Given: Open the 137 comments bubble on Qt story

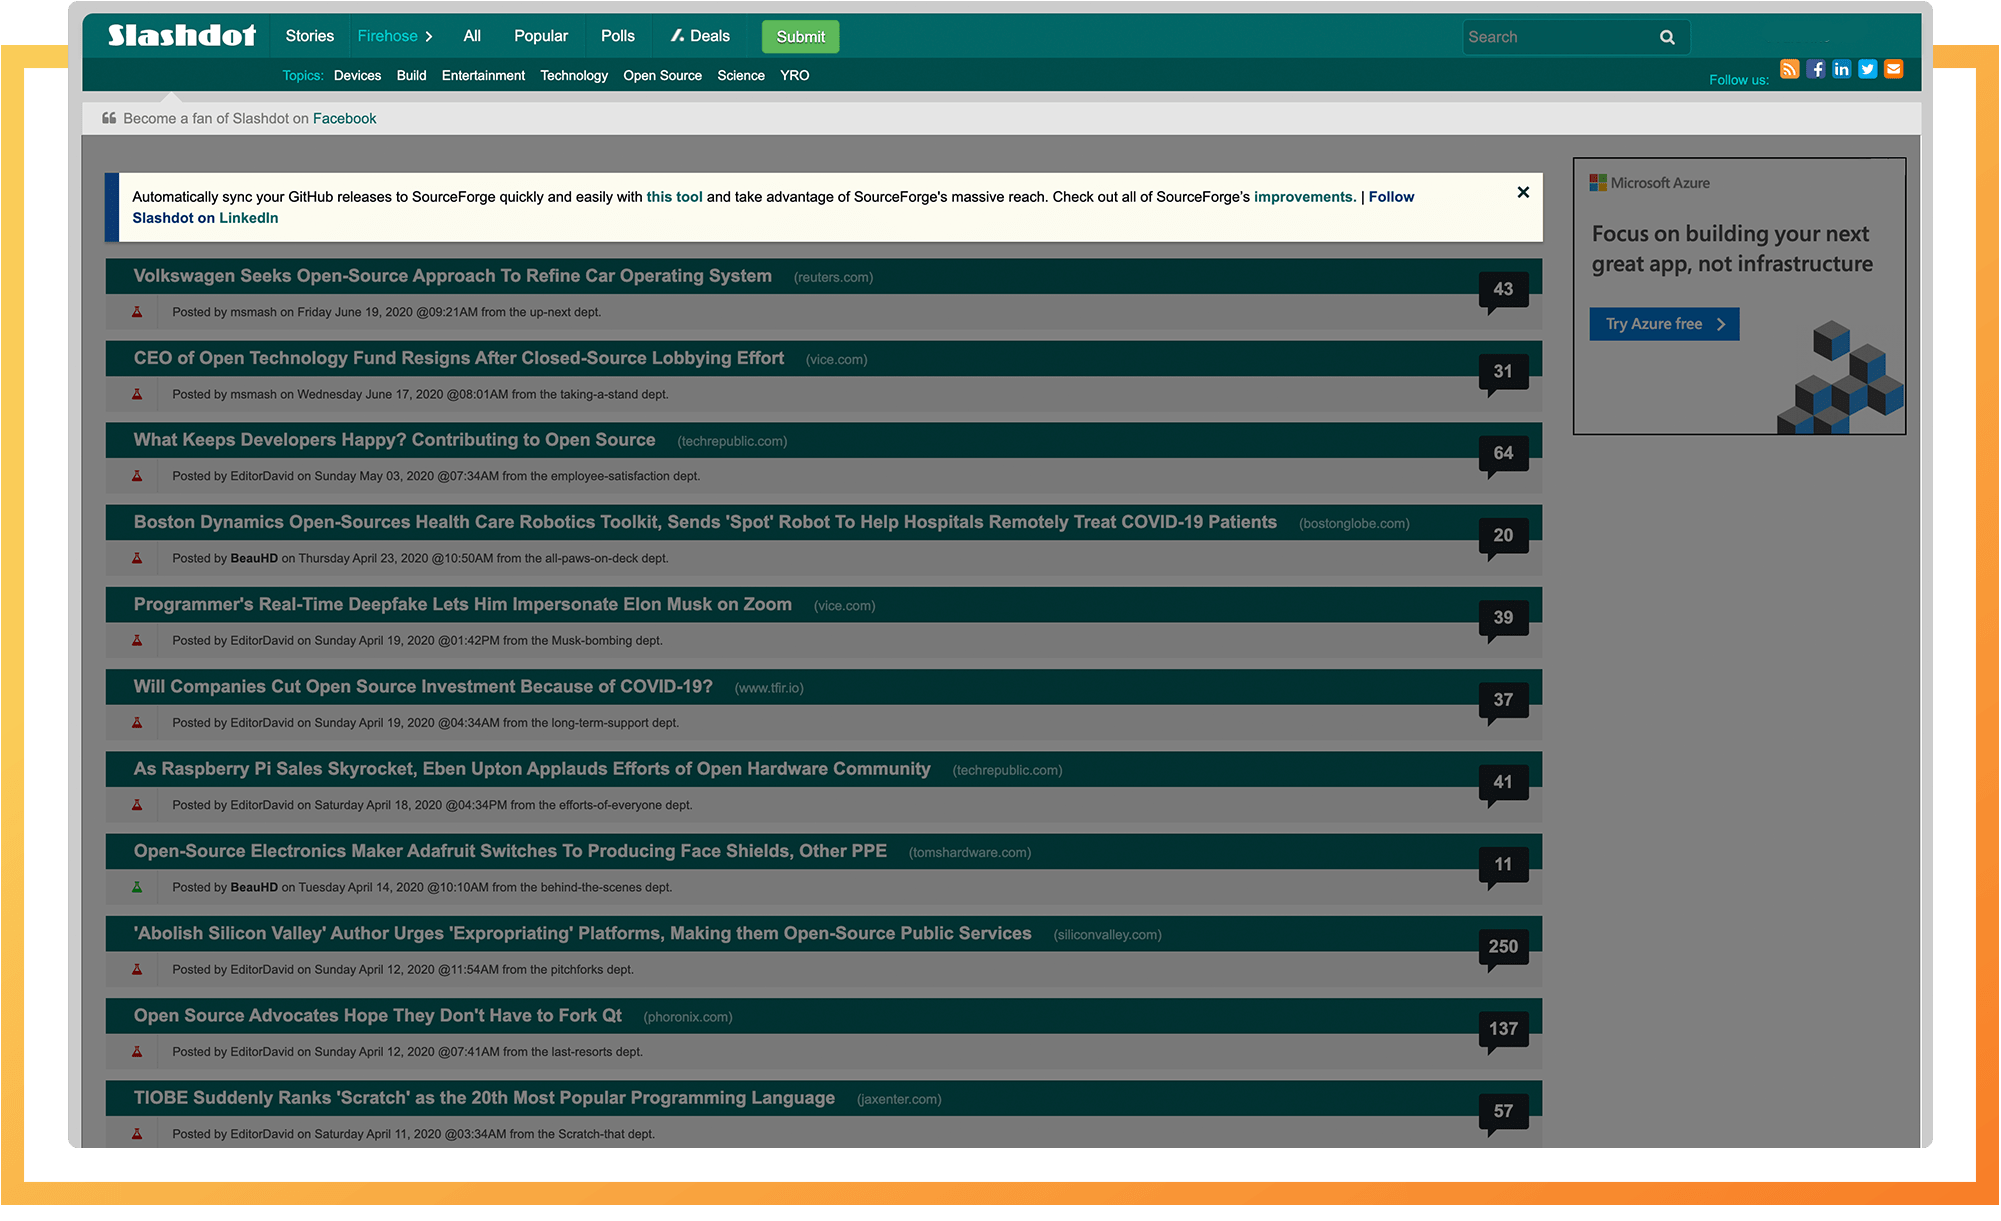Looking at the screenshot, I should coord(1503,1029).
